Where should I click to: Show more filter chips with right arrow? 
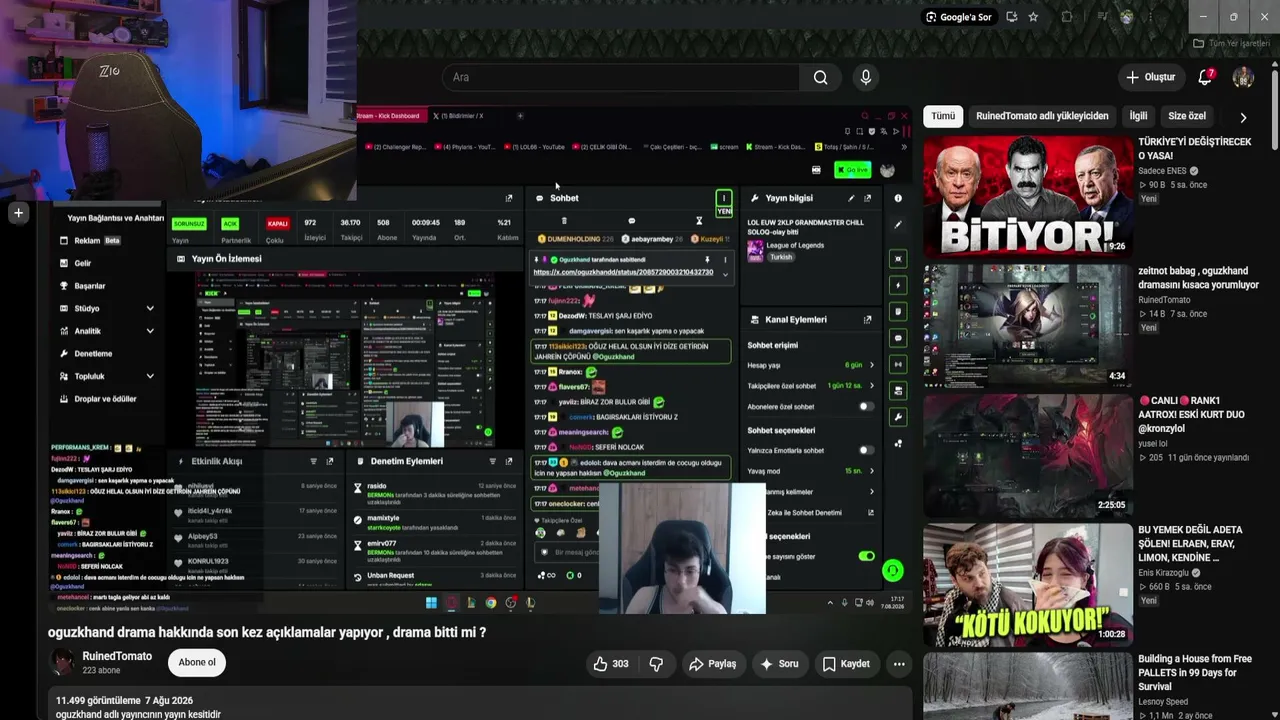pyautogui.click(x=1243, y=117)
